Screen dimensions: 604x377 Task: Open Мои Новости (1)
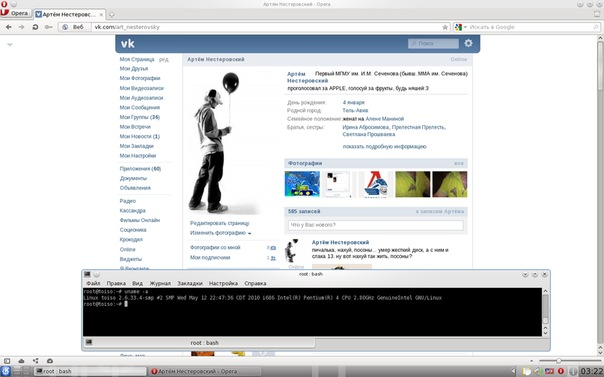click(139, 136)
